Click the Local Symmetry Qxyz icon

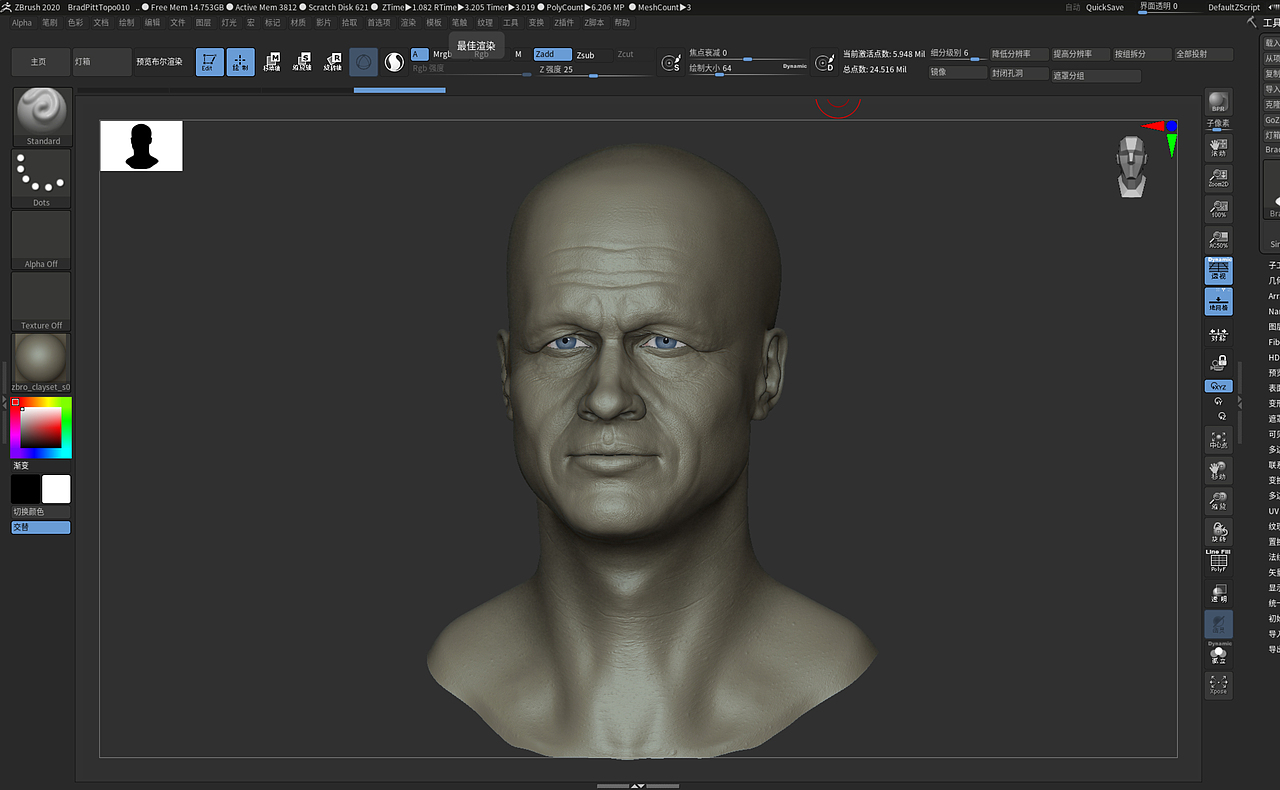click(1218, 385)
